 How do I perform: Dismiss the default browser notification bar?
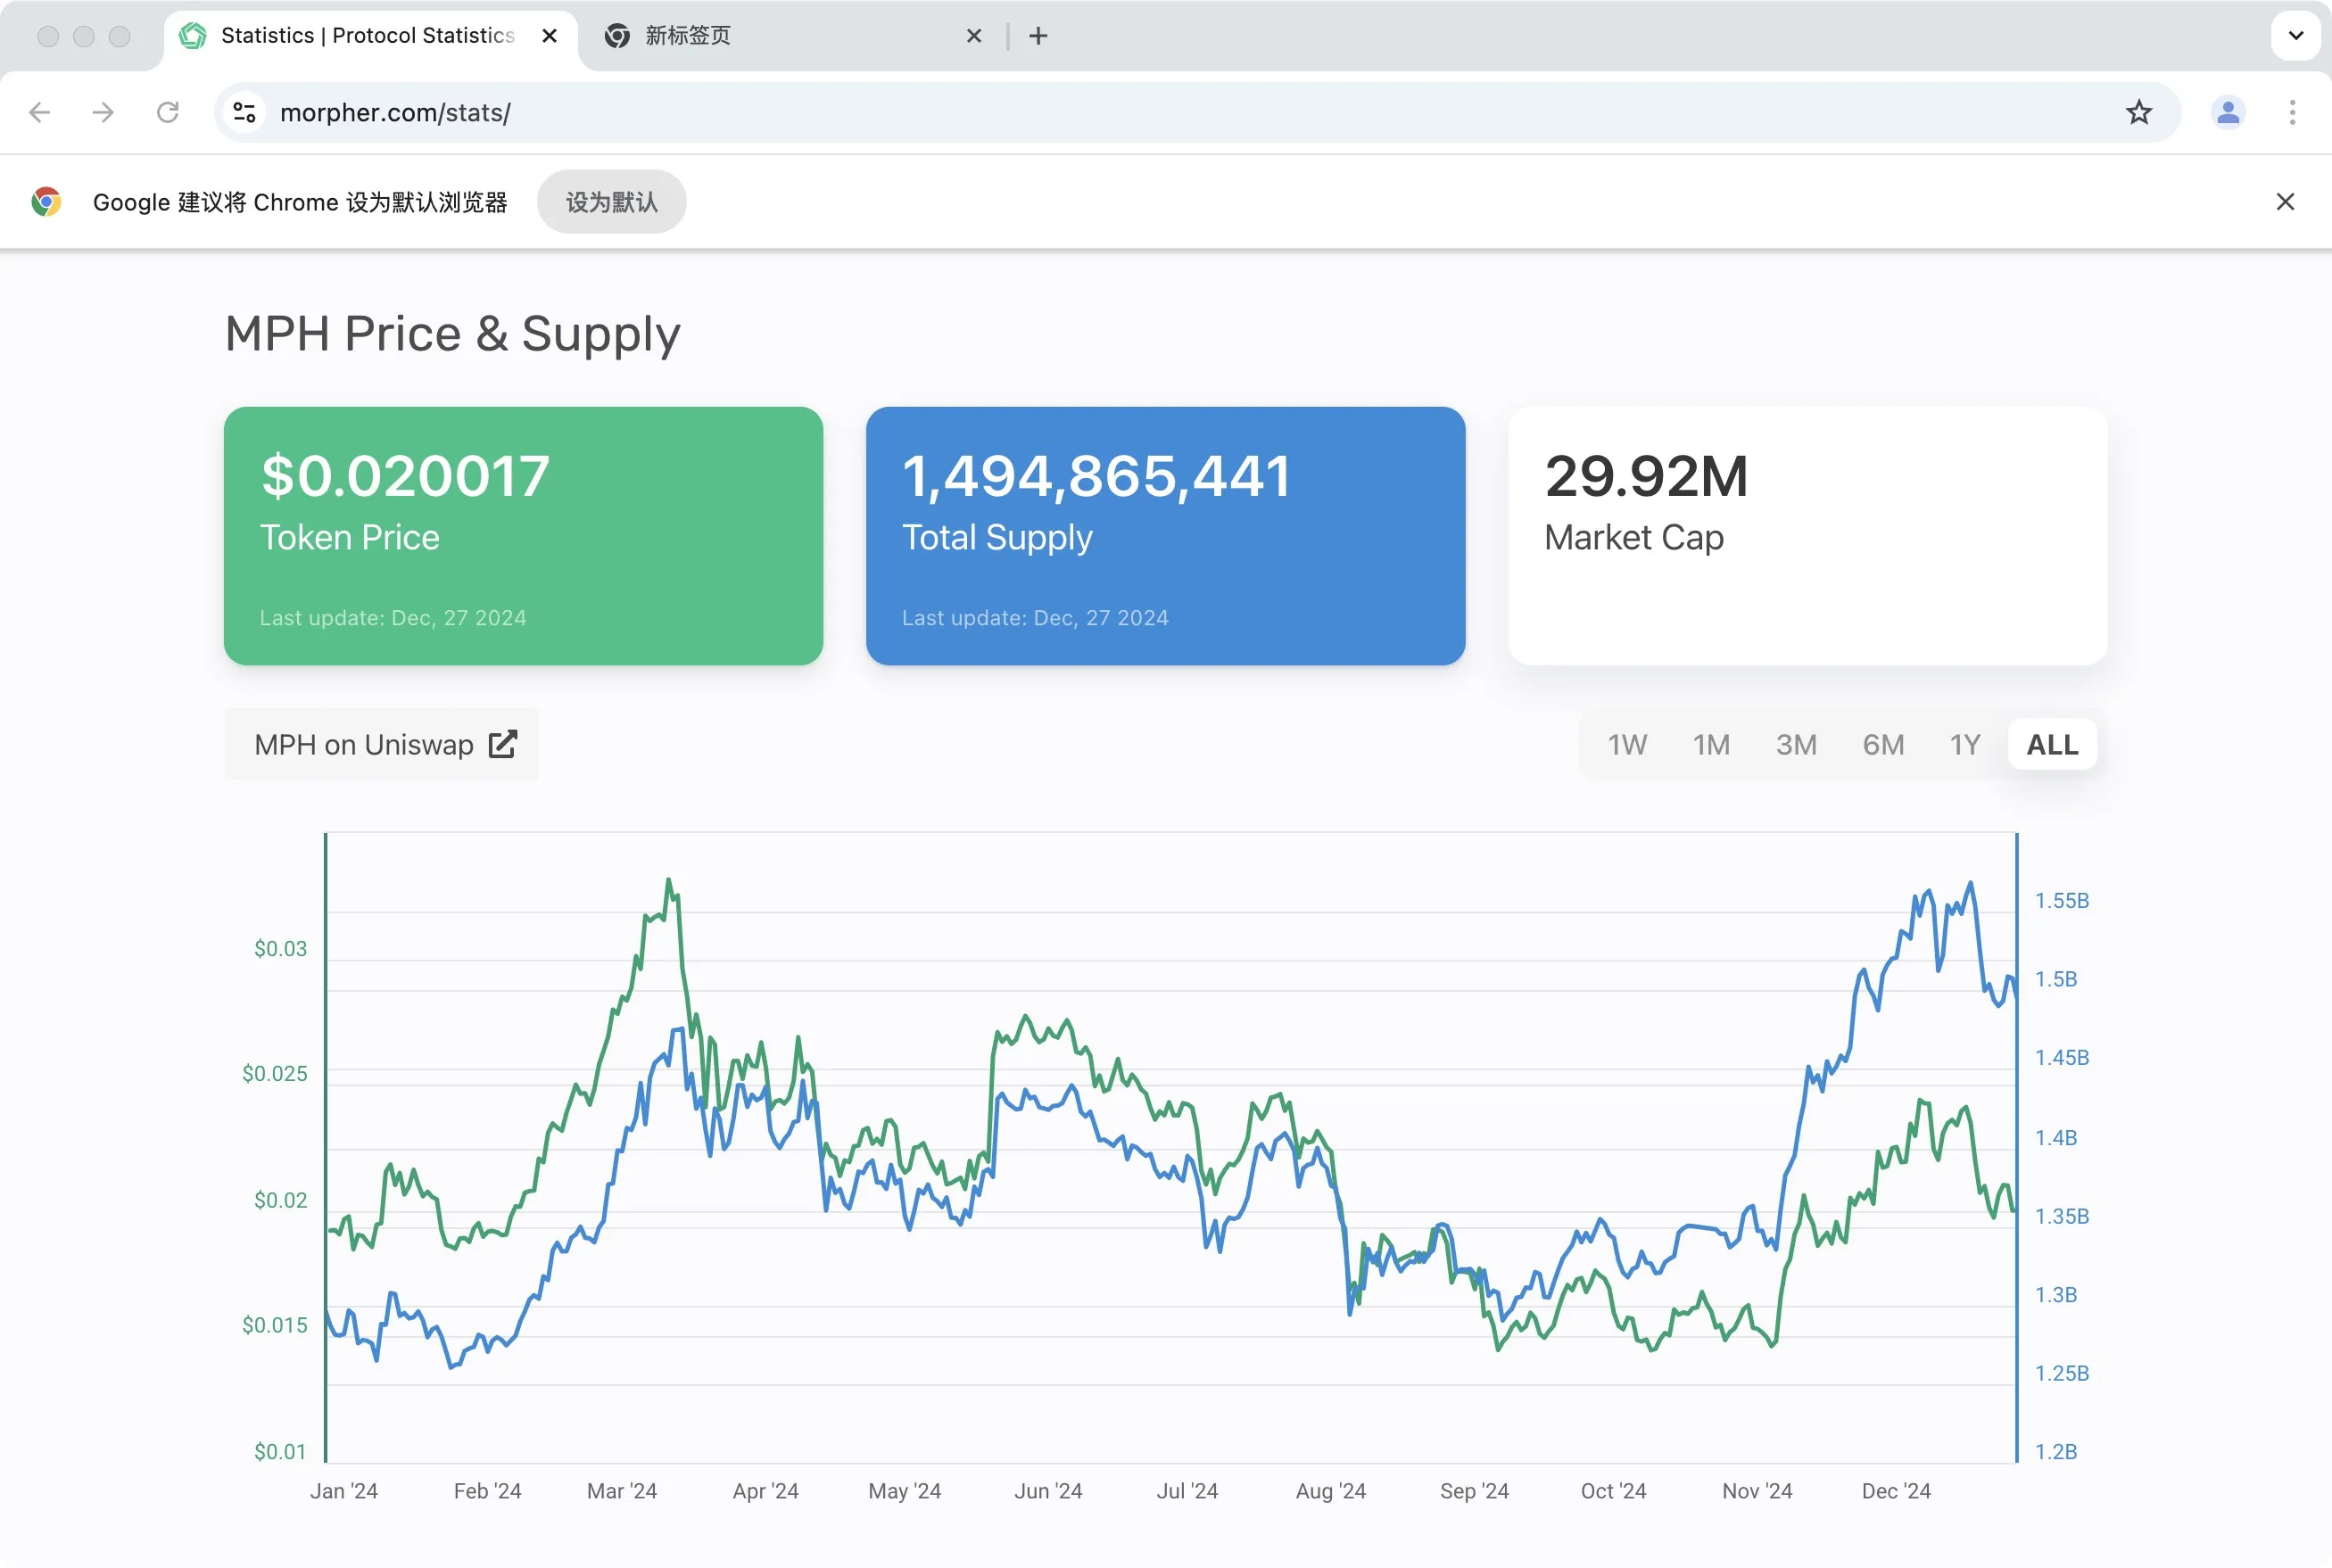pos(2285,202)
